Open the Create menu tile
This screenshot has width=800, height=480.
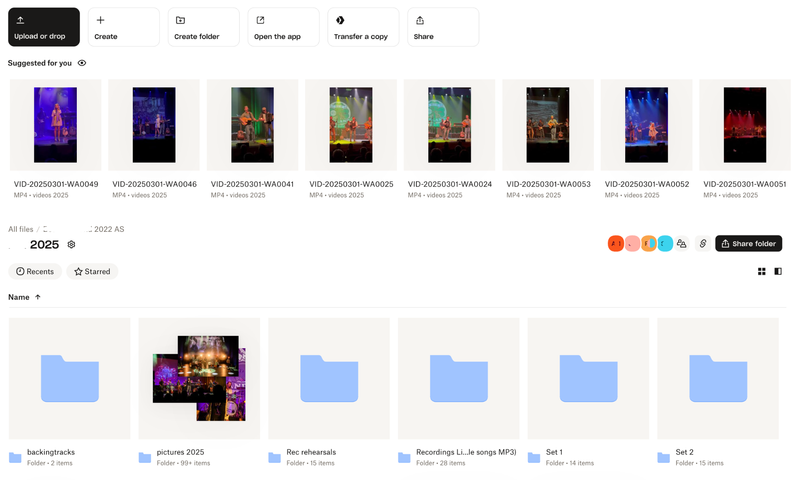point(123,27)
